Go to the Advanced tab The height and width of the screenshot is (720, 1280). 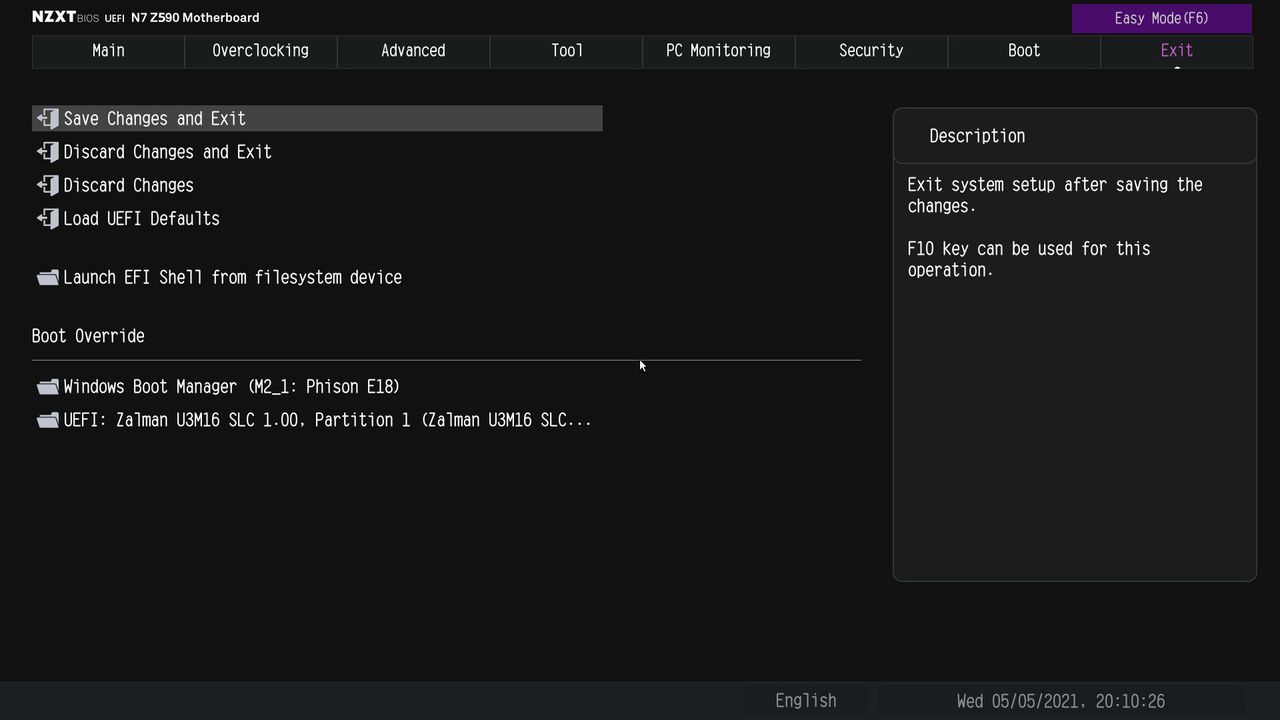(x=413, y=51)
